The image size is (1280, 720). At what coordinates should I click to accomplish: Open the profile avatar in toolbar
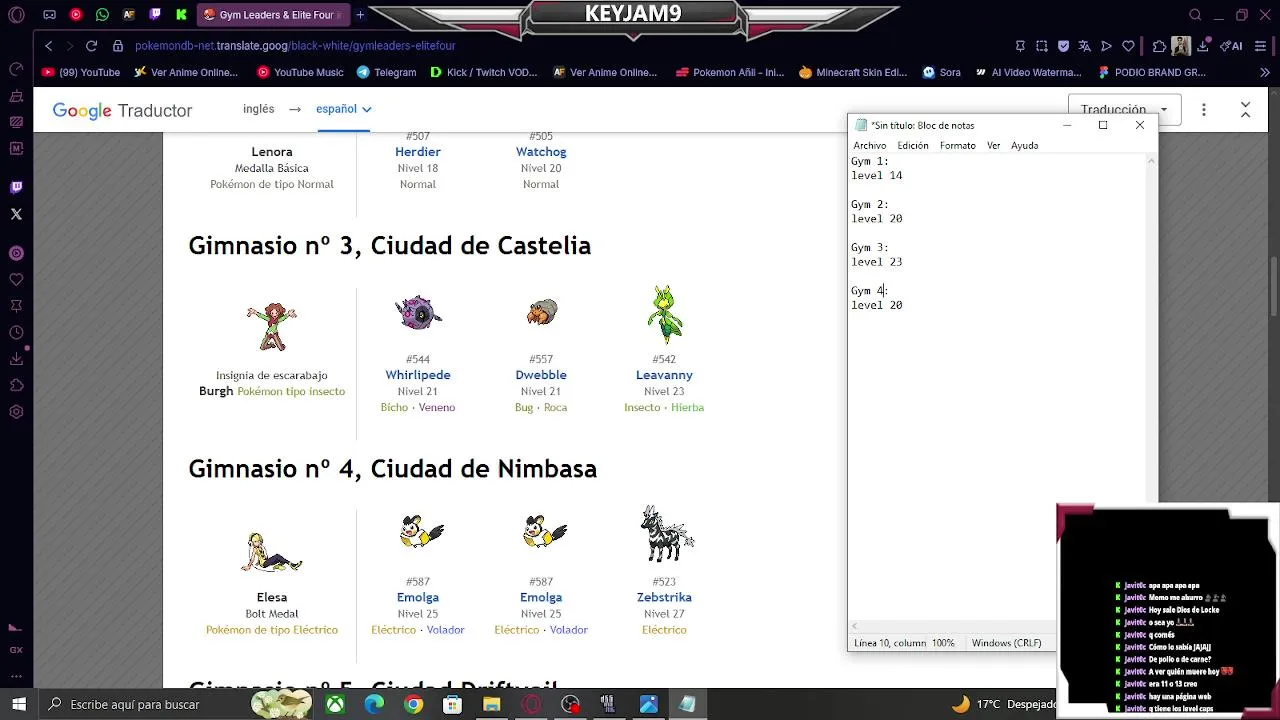(1181, 46)
